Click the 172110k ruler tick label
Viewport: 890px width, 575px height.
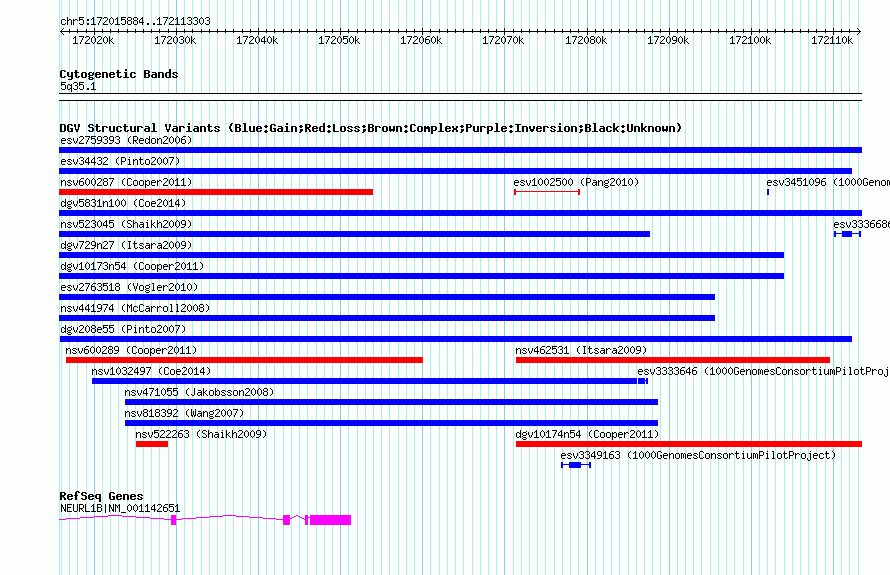[x=832, y=40]
